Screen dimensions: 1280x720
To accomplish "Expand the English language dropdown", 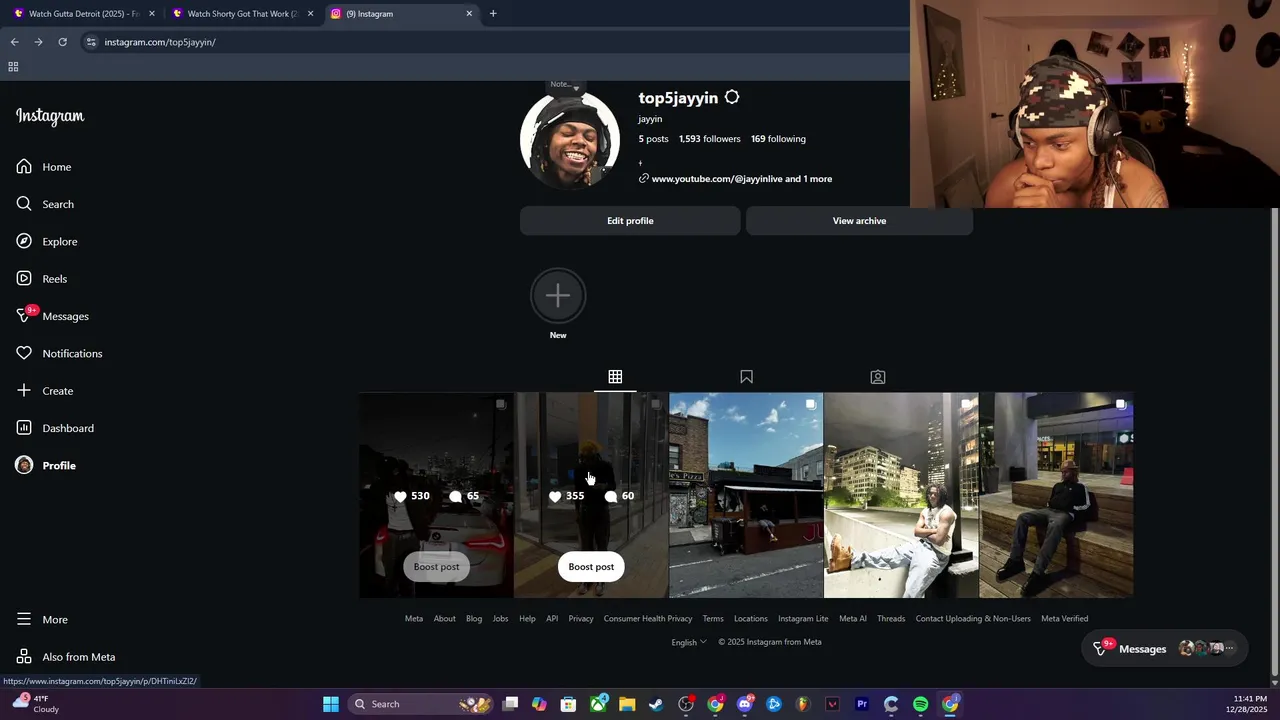I will click(x=689, y=642).
